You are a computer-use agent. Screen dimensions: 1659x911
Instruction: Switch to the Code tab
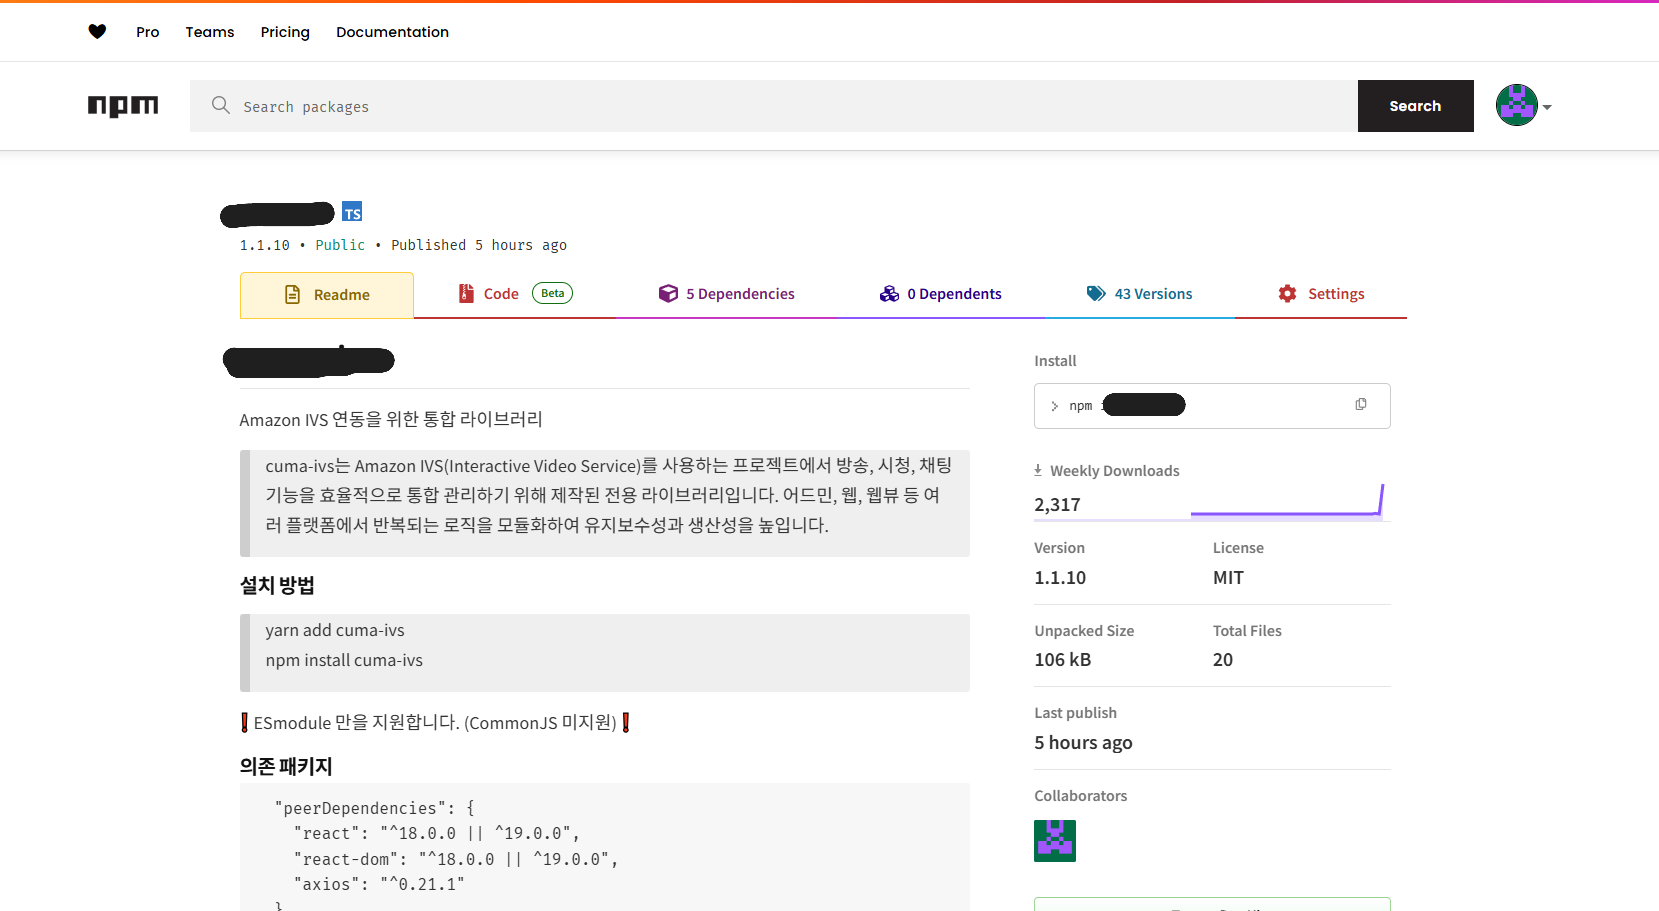tap(516, 294)
